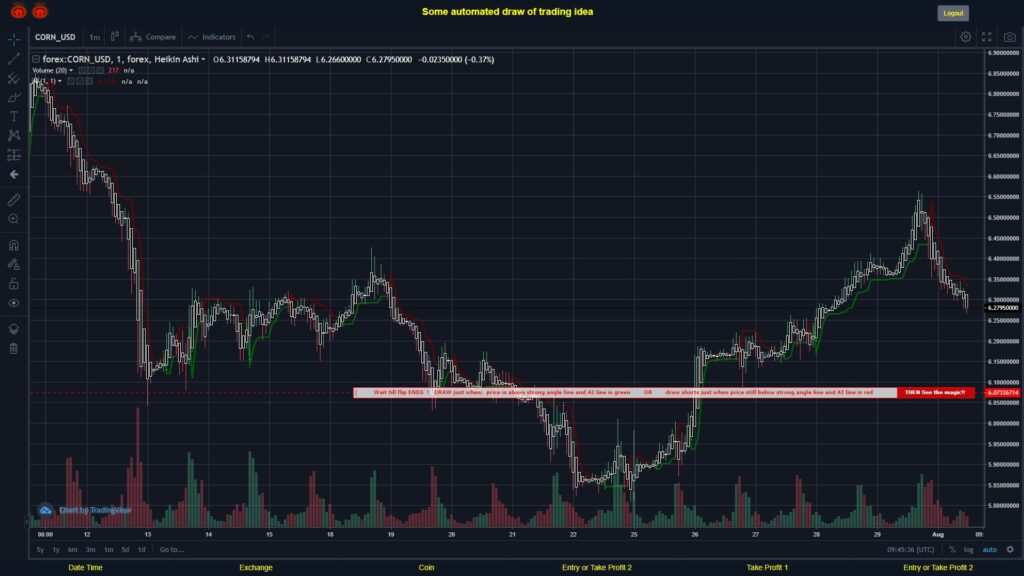Viewport: 1024px width, 576px height.
Task: Open the Heikin Ashi series dropdown arrow
Action: [203, 59]
